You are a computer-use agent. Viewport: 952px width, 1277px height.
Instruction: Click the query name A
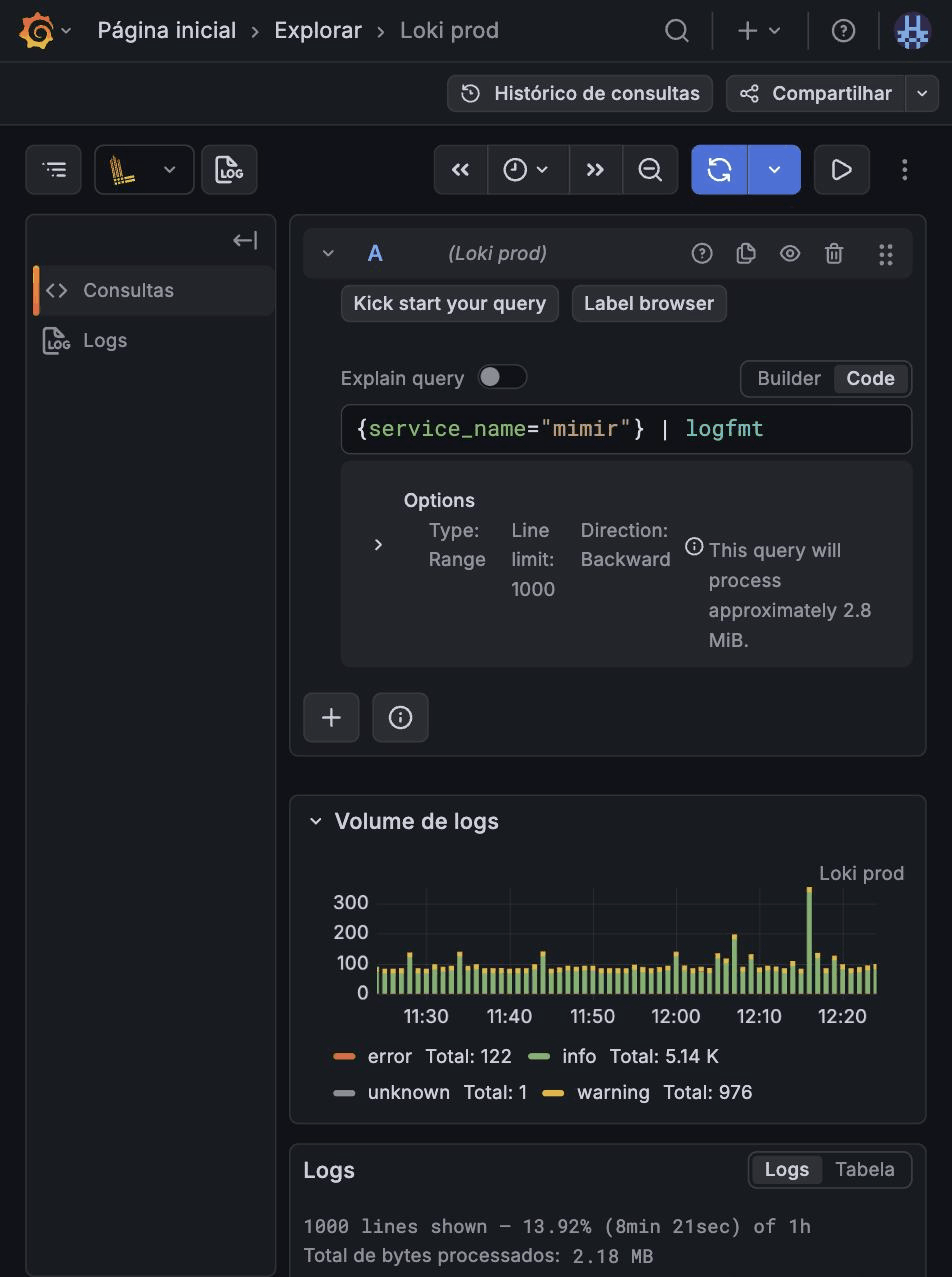click(x=375, y=254)
